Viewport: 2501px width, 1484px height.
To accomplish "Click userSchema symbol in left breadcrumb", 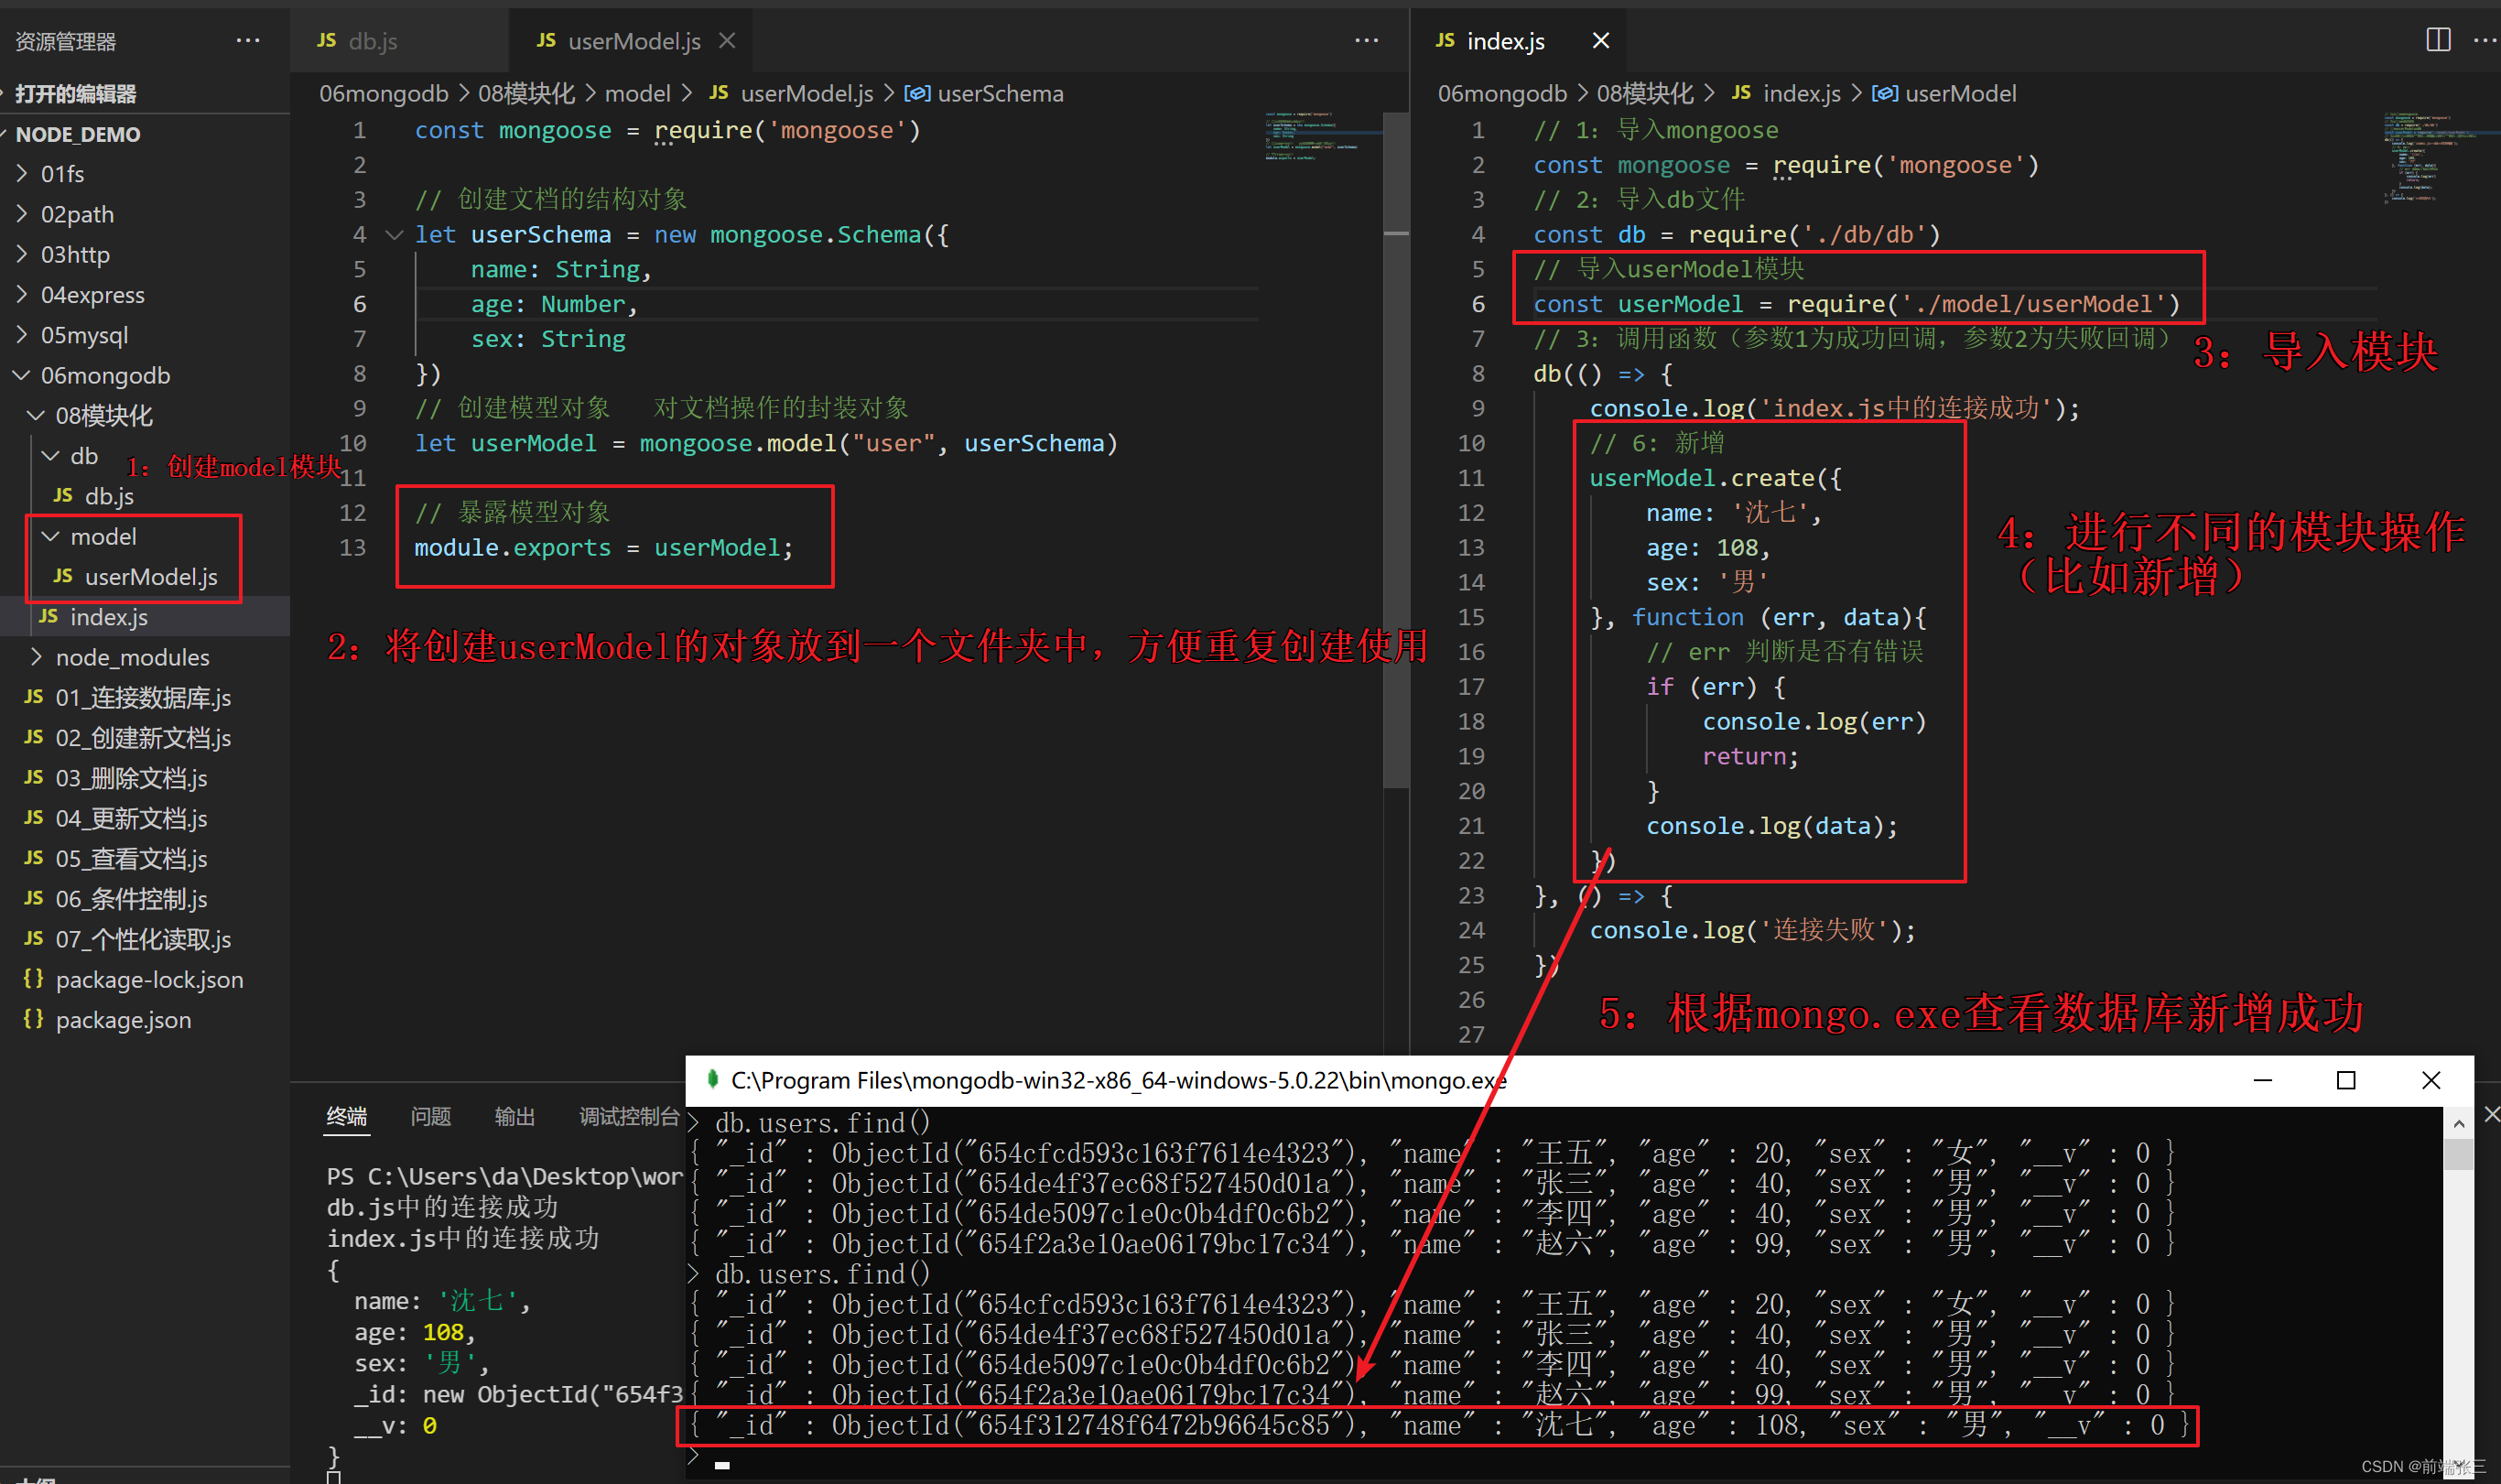I will click(999, 94).
